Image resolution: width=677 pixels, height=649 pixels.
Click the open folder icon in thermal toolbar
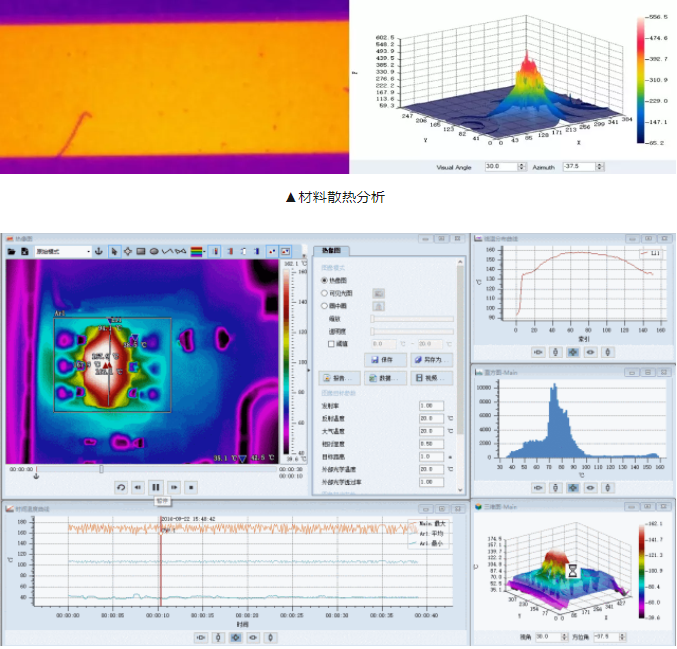point(11,251)
